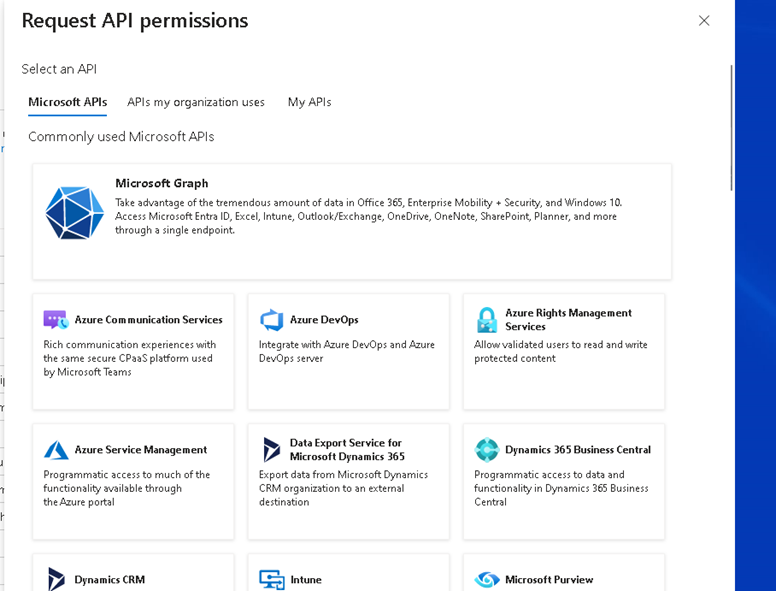Pick the Azure DevOps card title
The width and height of the screenshot is (776, 591).
pos(324,320)
